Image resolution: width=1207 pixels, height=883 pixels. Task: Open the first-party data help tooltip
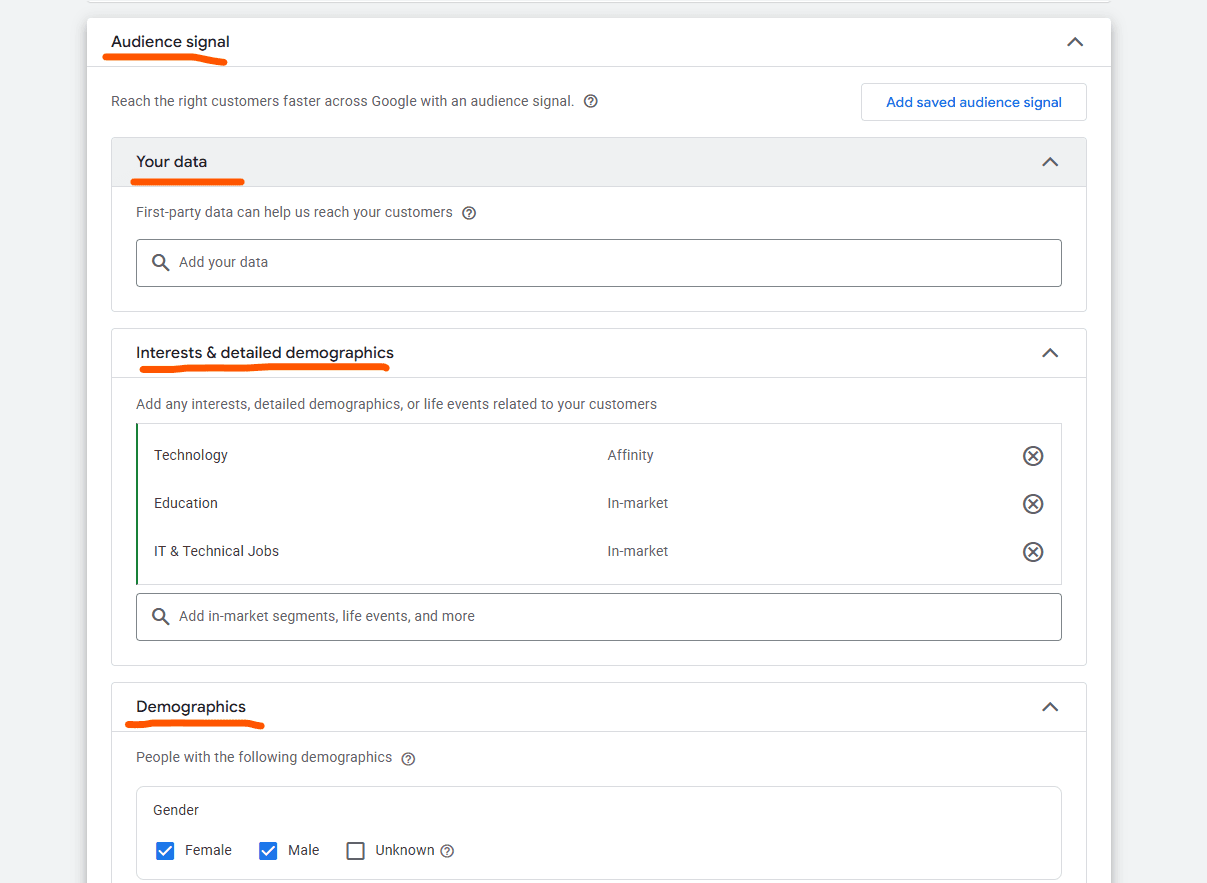tap(469, 212)
